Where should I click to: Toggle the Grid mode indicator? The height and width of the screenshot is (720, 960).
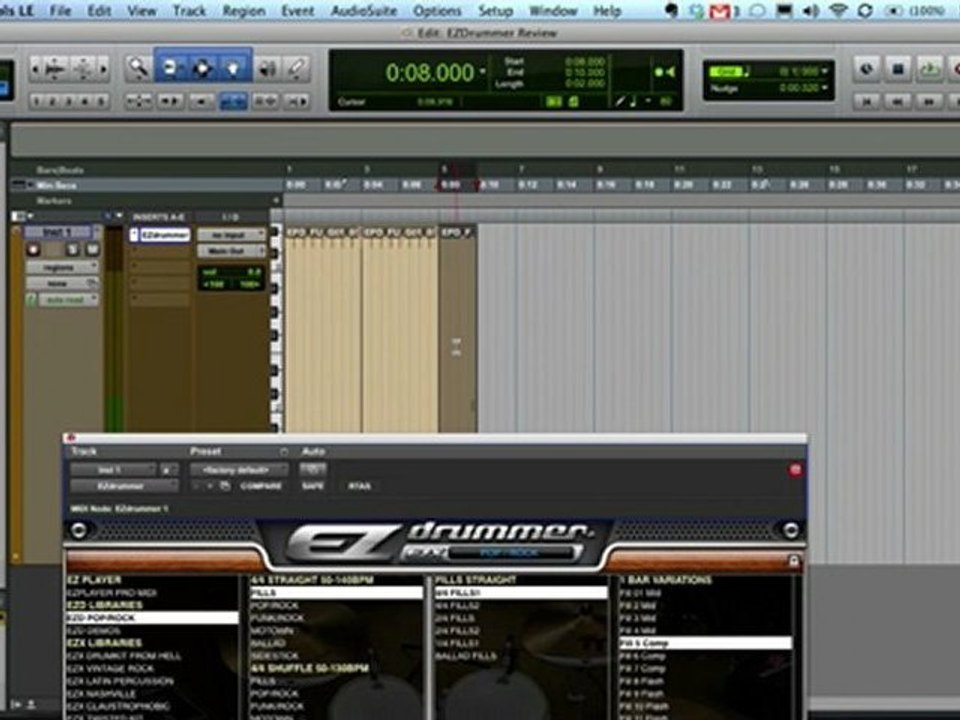tap(726, 72)
